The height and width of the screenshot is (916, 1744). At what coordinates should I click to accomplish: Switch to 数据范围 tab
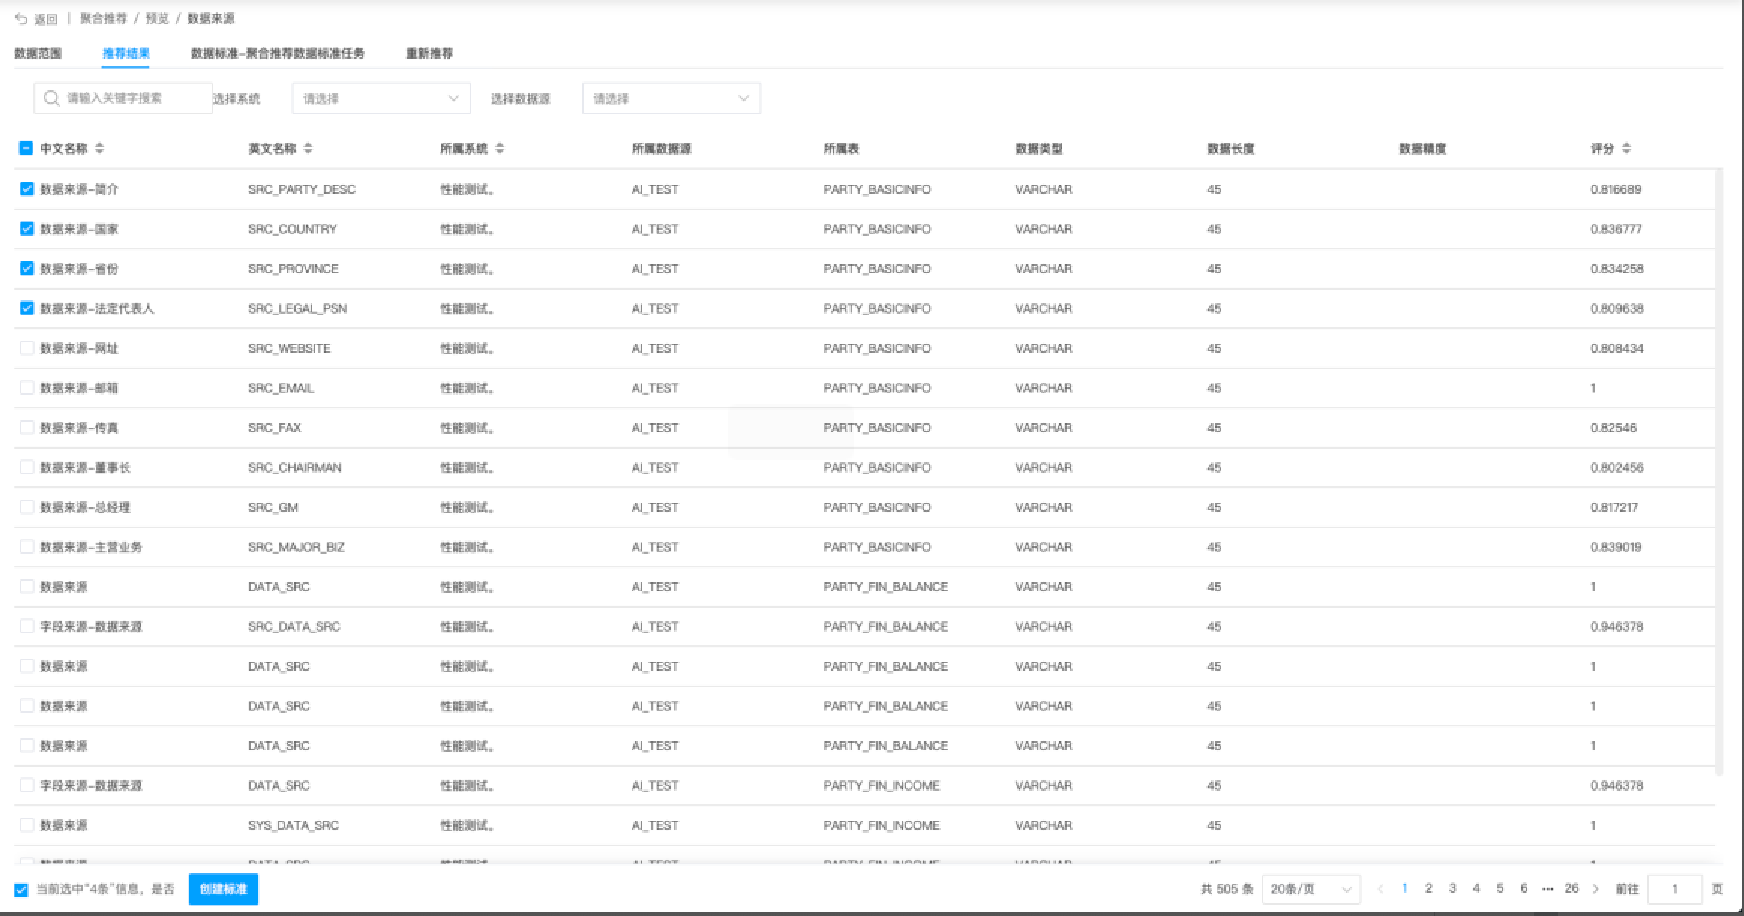(38, 53)
